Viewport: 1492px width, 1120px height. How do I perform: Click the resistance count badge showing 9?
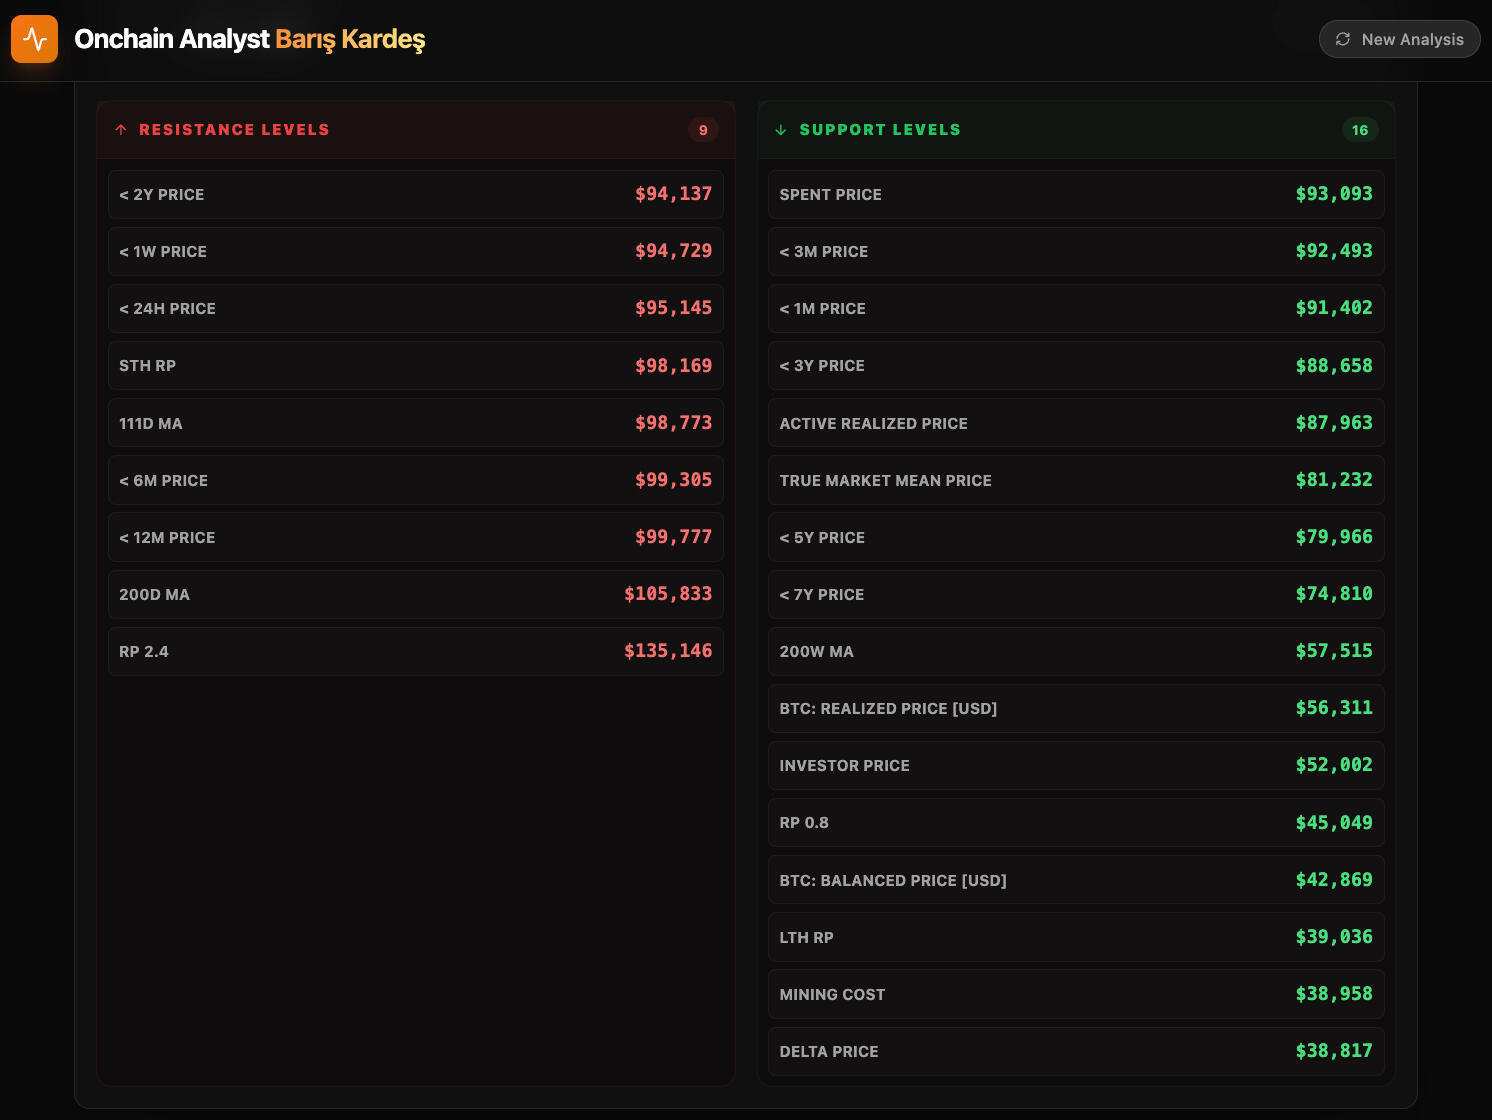click(x=703, y=130)
